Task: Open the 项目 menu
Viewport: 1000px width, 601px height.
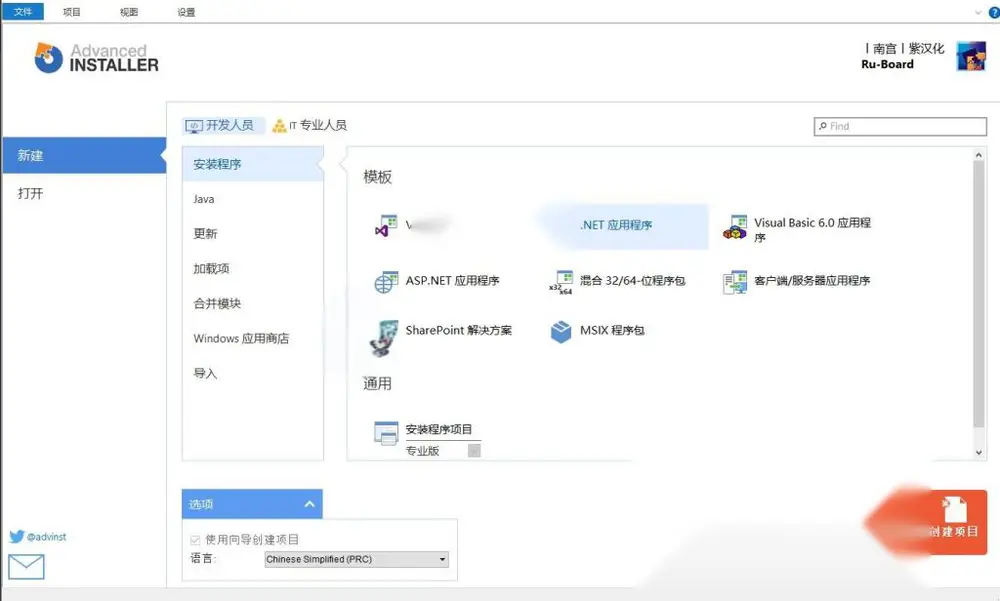Action: (71, 12)
